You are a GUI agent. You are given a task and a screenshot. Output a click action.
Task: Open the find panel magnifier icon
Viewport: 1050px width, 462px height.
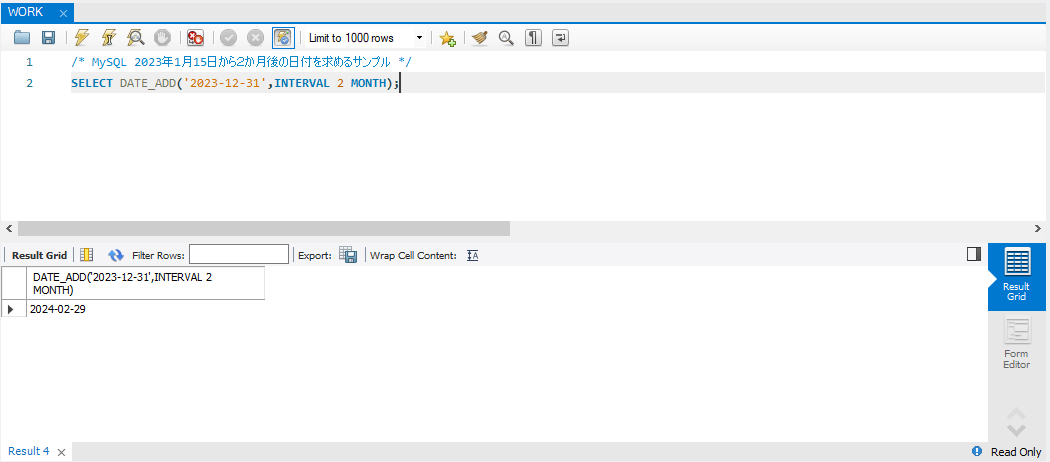tap(506, 38)
